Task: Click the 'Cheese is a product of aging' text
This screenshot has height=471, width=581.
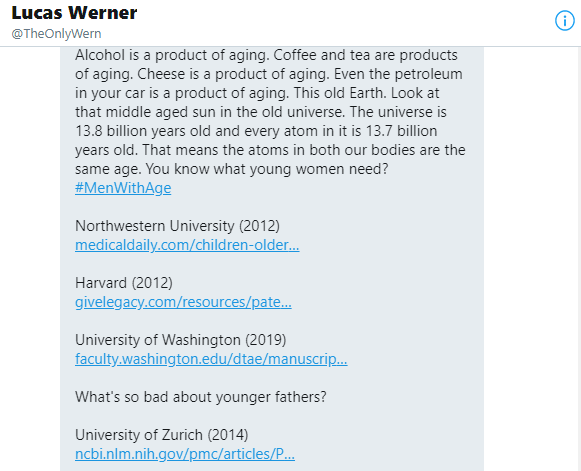Action: 233,74
